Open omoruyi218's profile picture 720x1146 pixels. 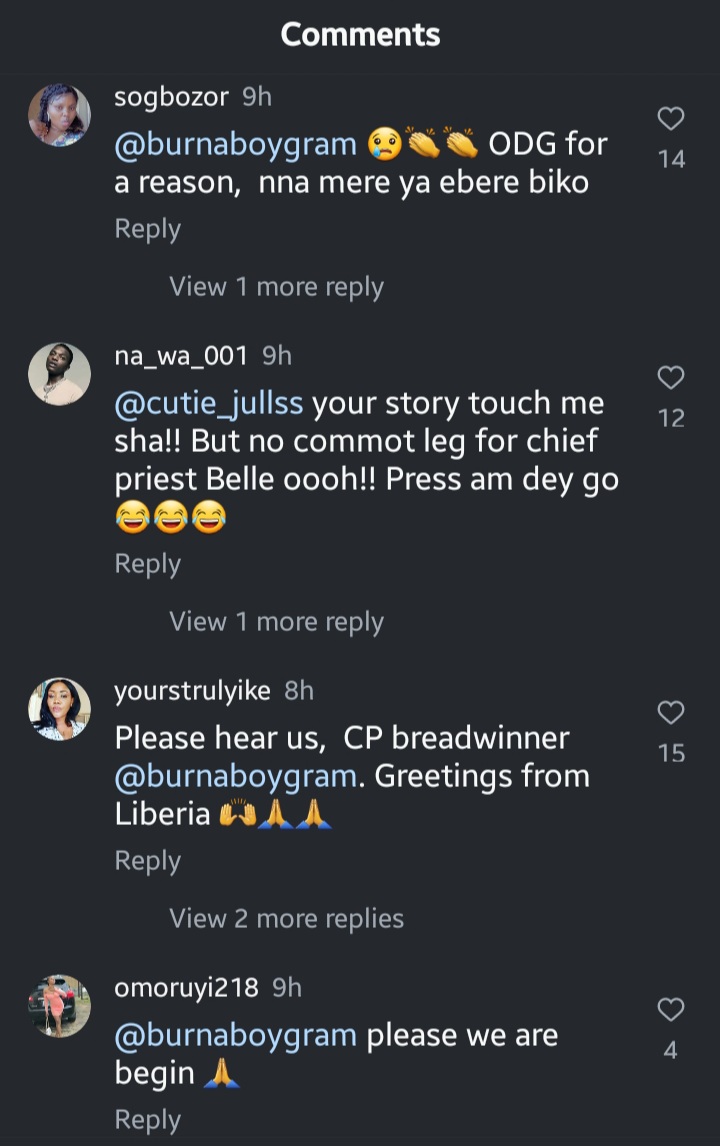[x=59, y=1006]
